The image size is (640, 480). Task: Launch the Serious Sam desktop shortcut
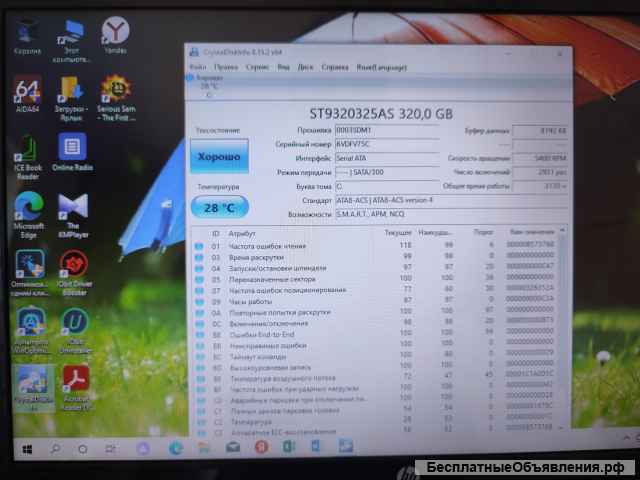(116, 98)
